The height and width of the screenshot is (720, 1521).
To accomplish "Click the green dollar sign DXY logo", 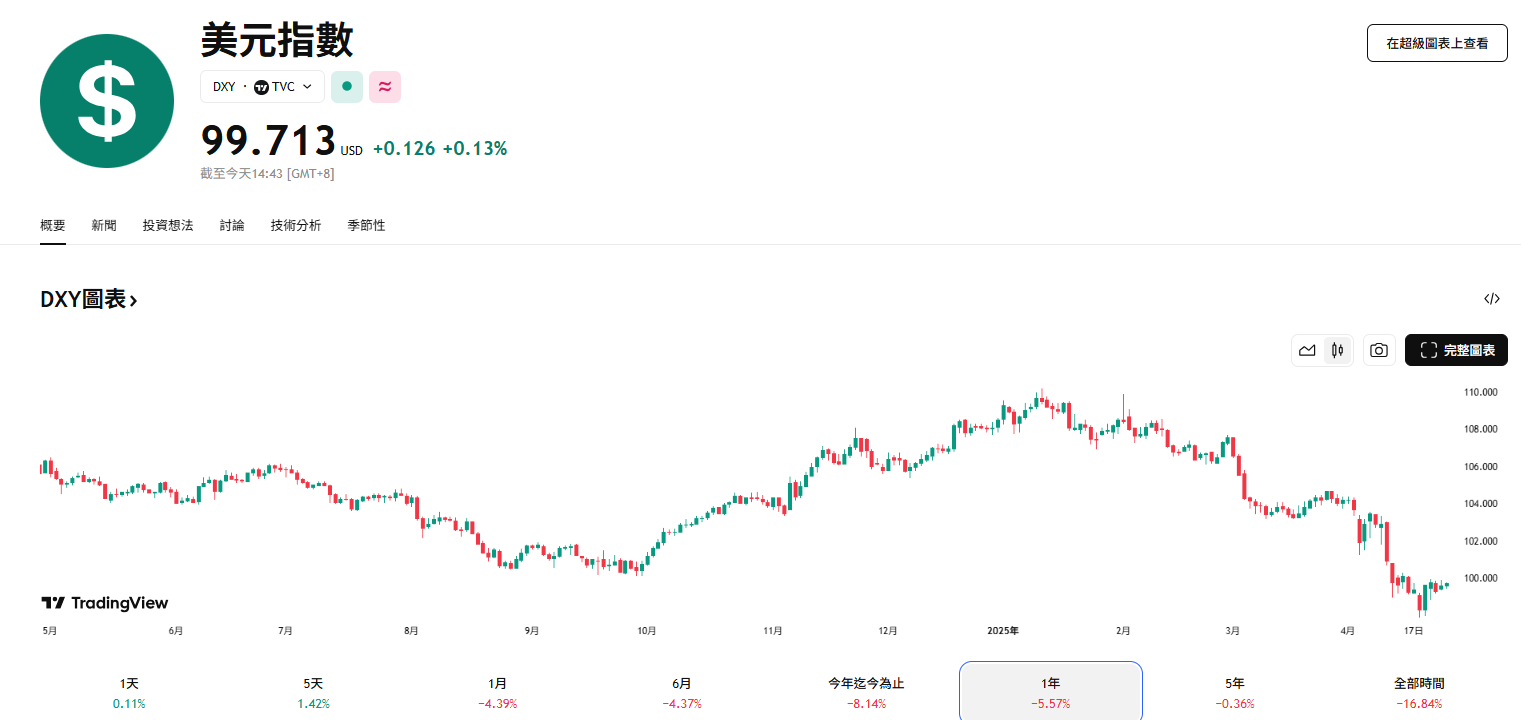I will point(106,101).
